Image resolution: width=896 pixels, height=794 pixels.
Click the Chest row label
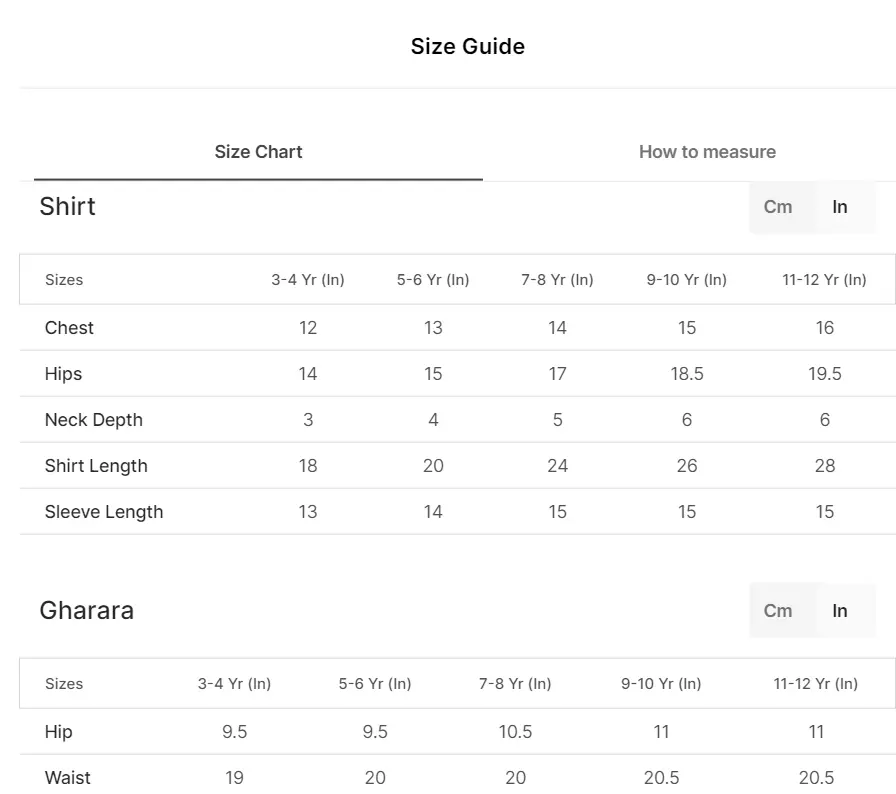click(x=69, y=328)
